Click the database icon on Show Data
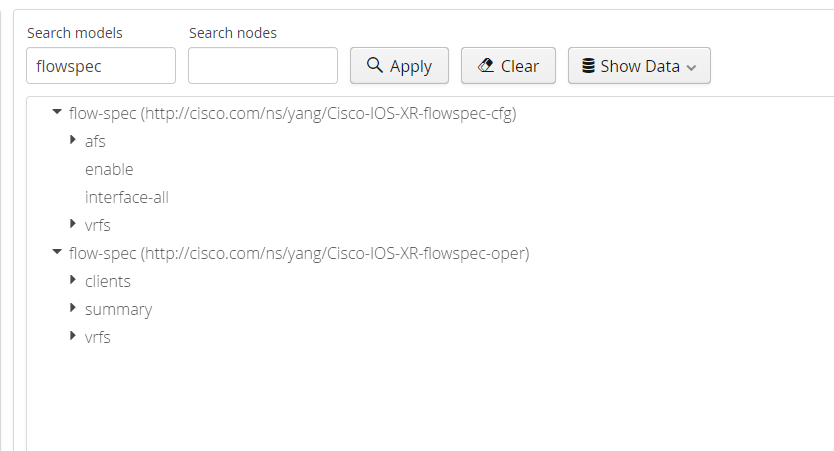The height and width of the screenshot is (451, 834). (589, 66)
